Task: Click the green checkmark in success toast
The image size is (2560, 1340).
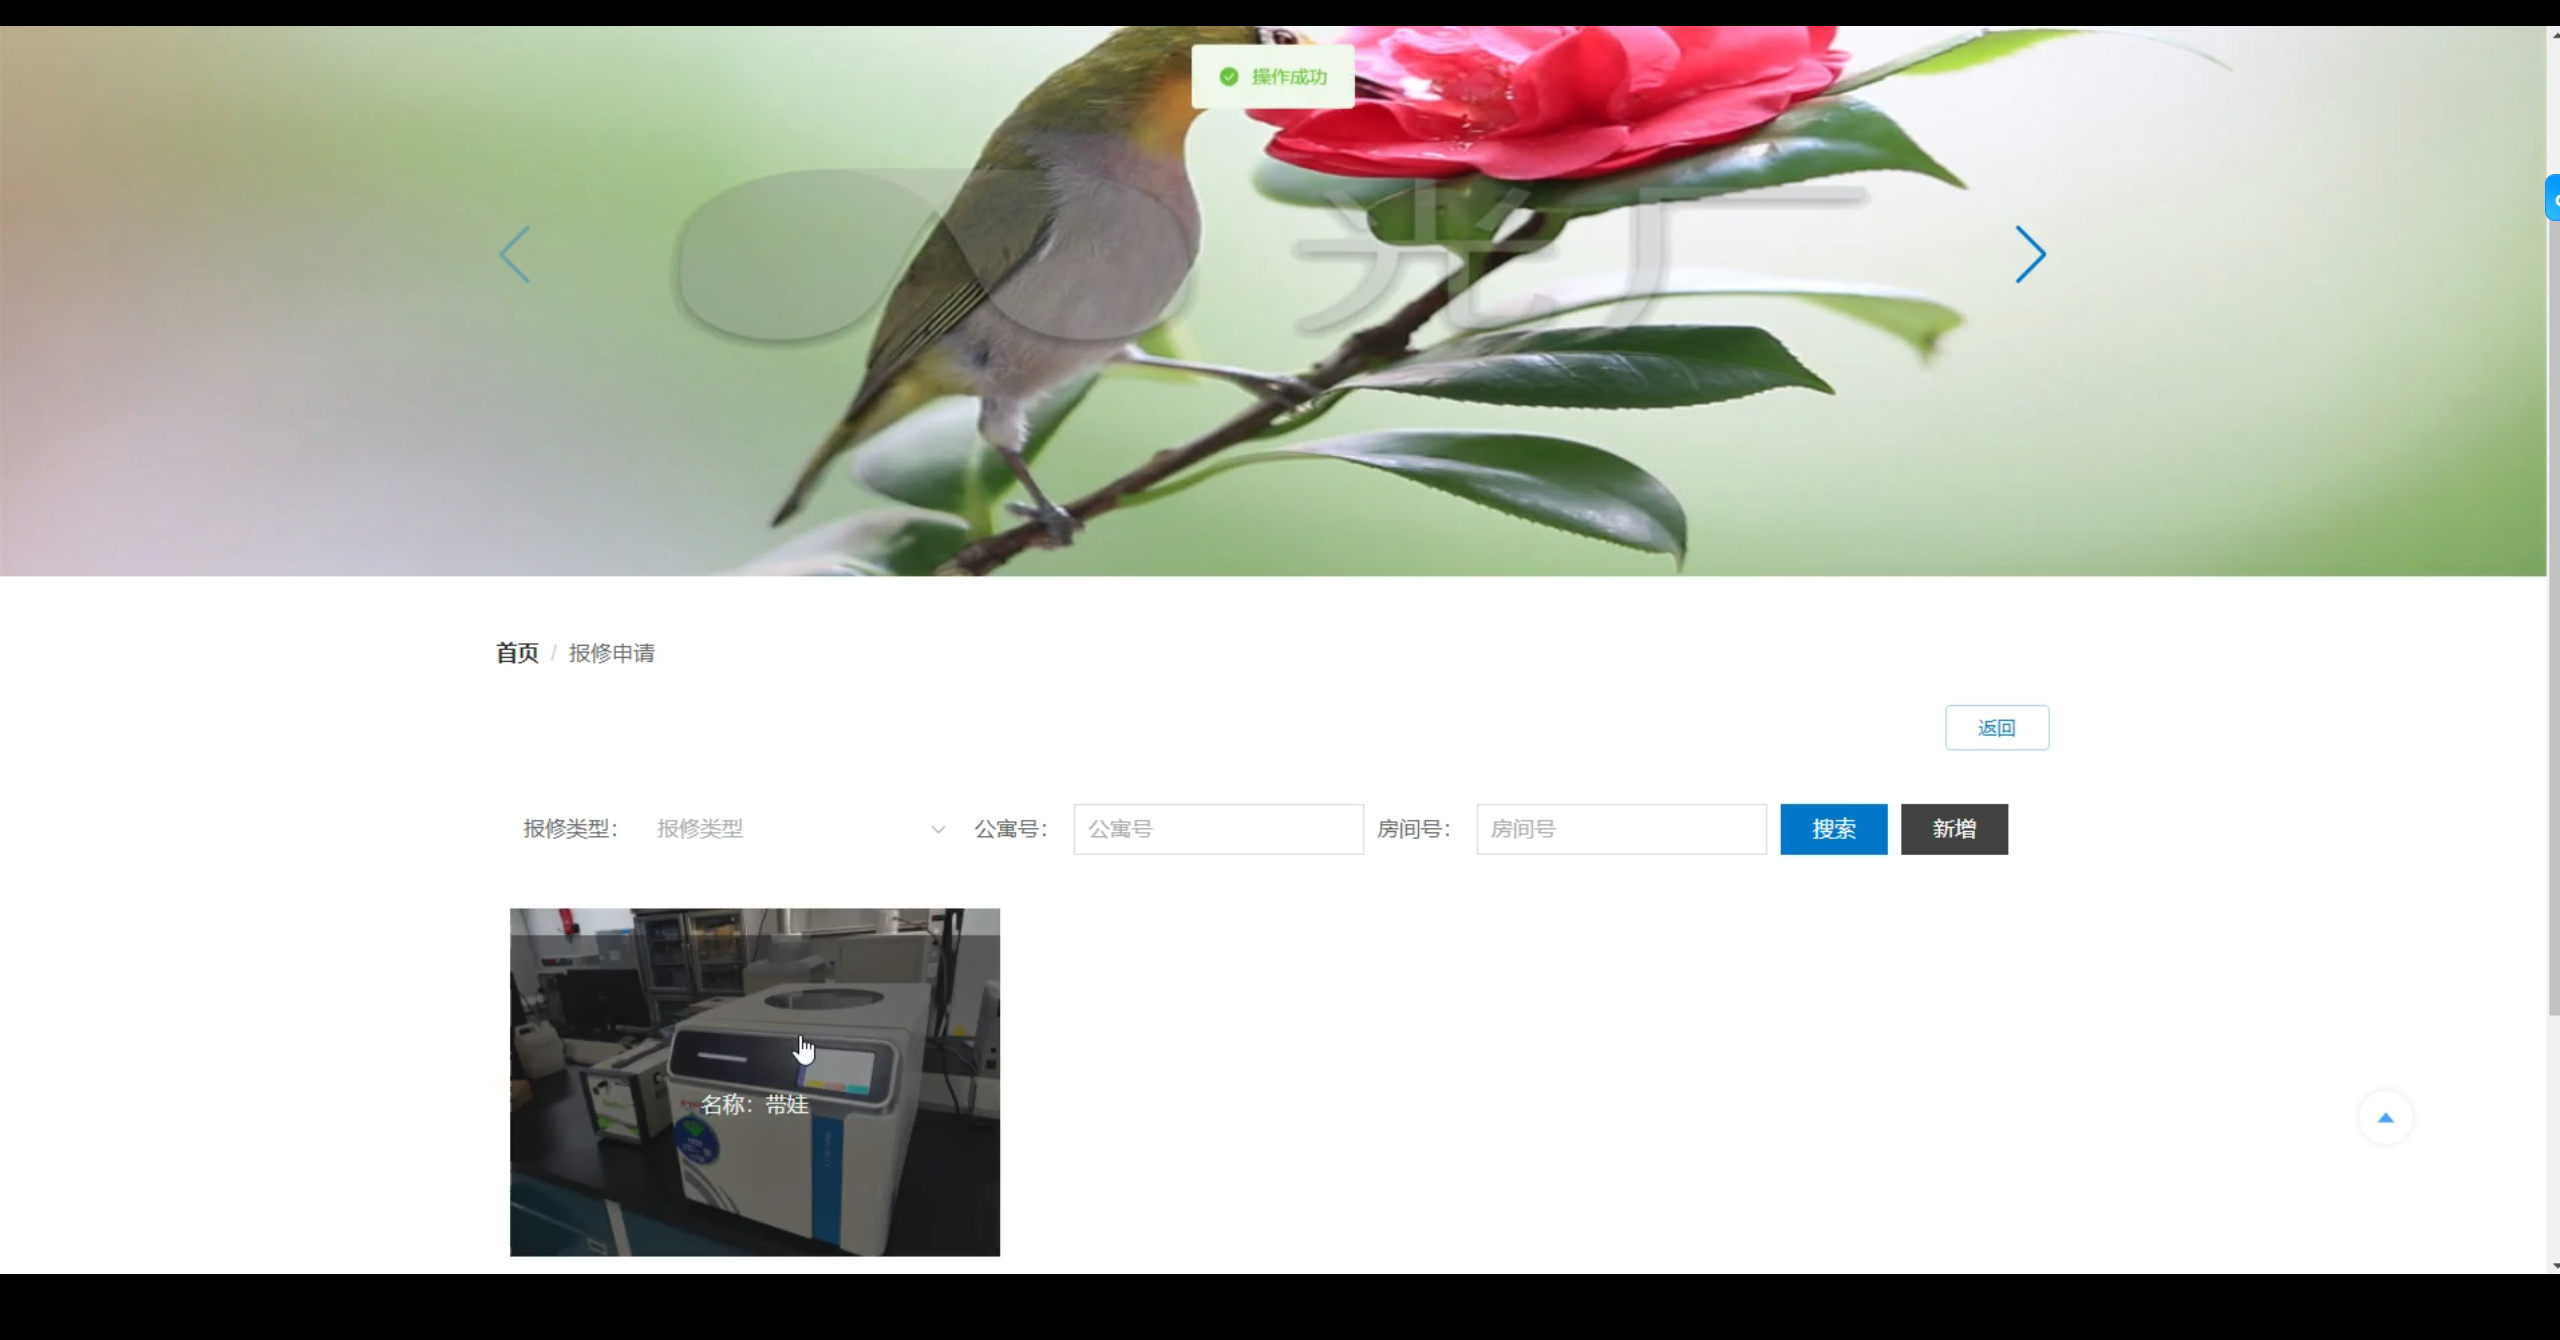Action: (x=1229, y=77)
